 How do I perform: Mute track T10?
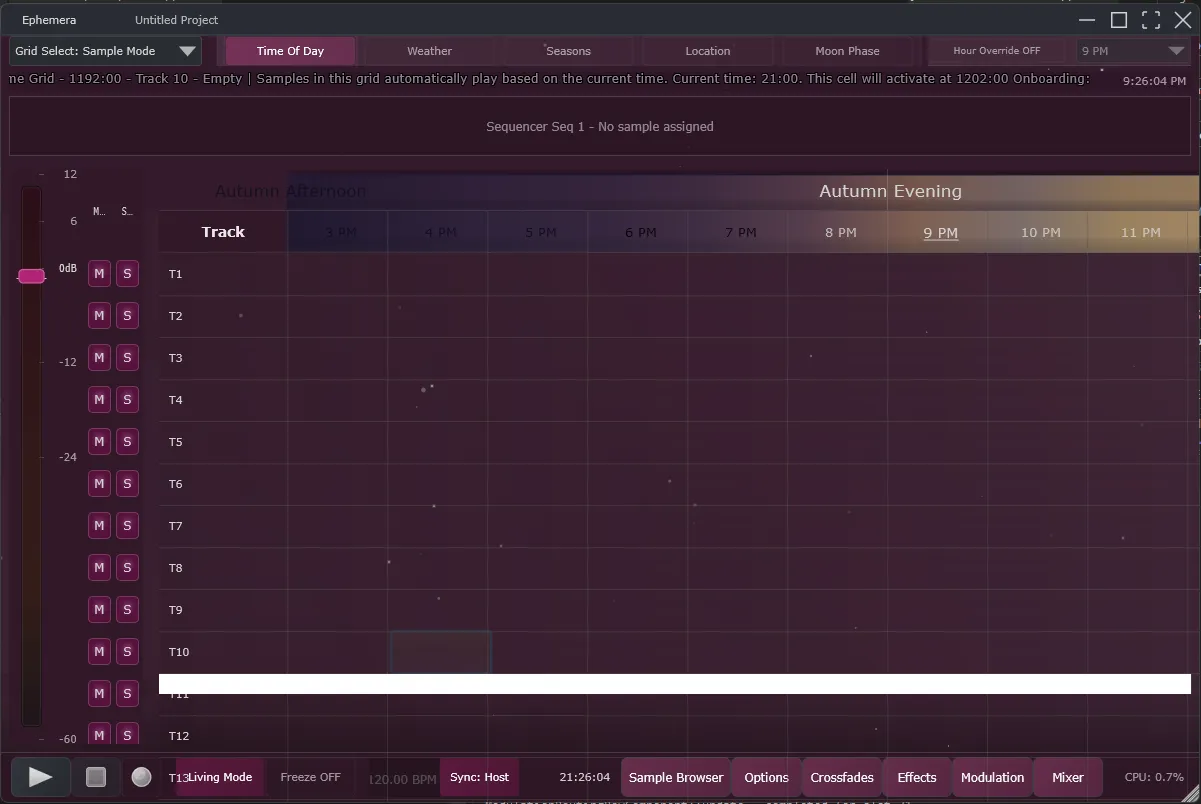click(x=99, y=652)
